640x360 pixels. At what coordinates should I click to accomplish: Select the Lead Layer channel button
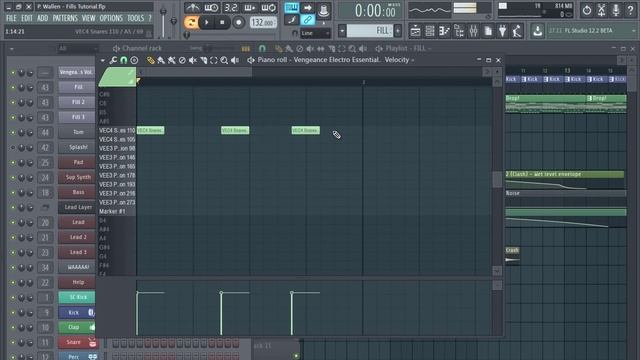[x=77, y=207]
